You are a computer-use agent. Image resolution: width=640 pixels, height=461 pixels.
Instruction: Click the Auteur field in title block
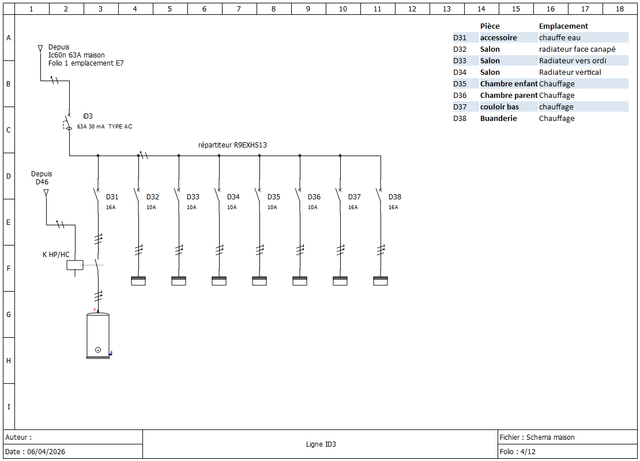[x=73, y=437]
